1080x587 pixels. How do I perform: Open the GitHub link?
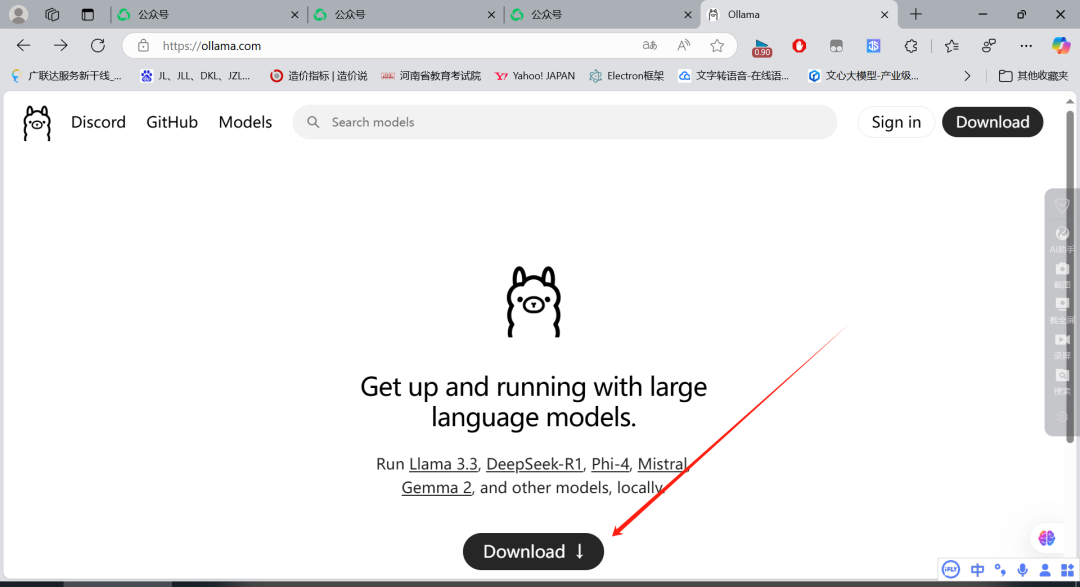coord(172,122)
